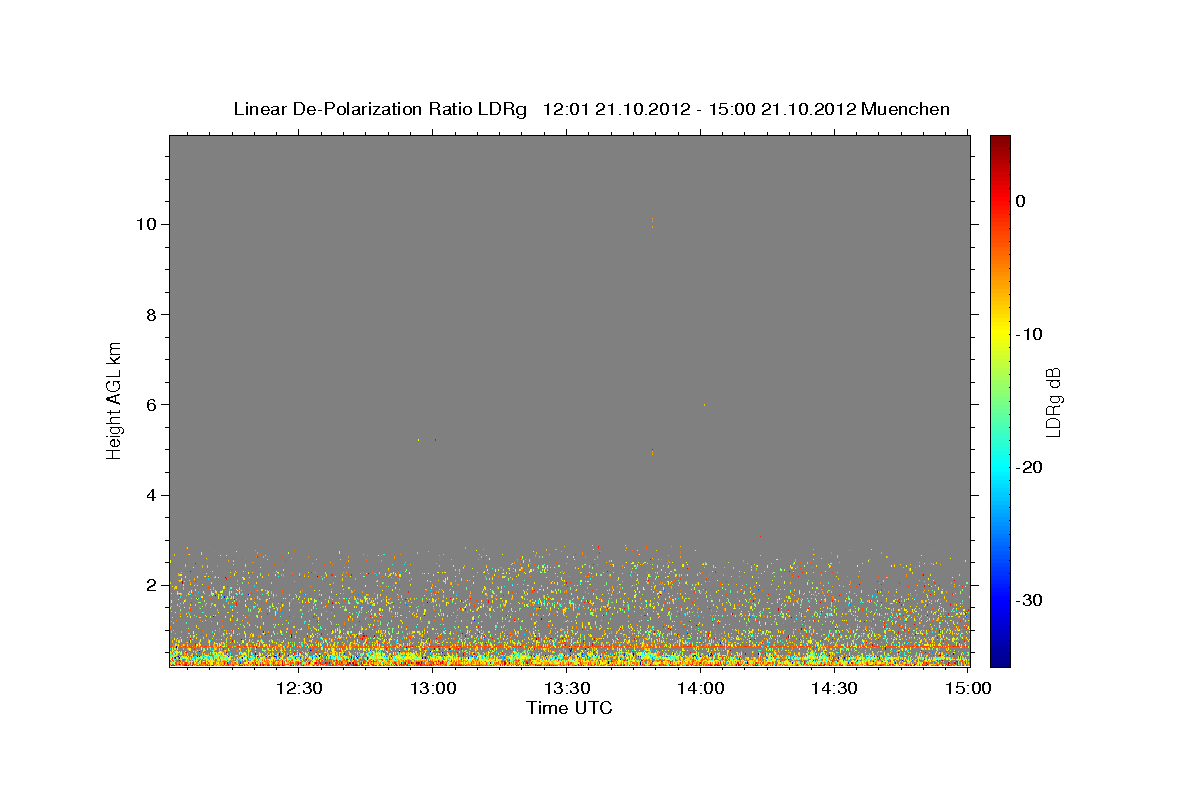Click the colorbar value -20 label

click(1030, 467)
